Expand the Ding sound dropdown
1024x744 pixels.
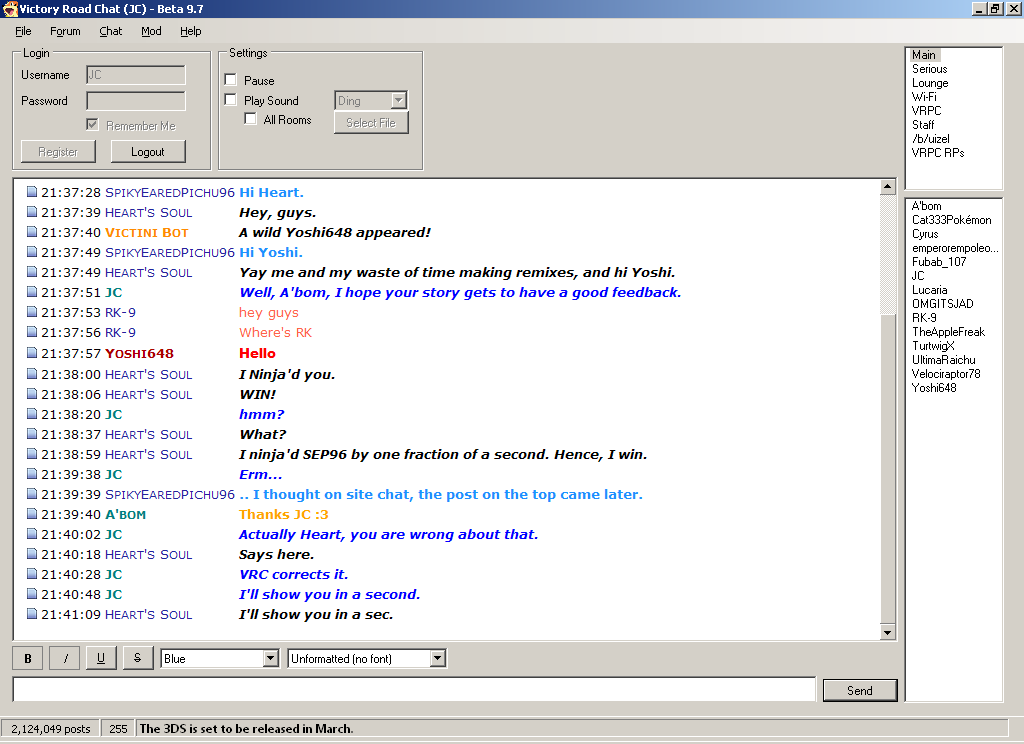pos(399,100)
